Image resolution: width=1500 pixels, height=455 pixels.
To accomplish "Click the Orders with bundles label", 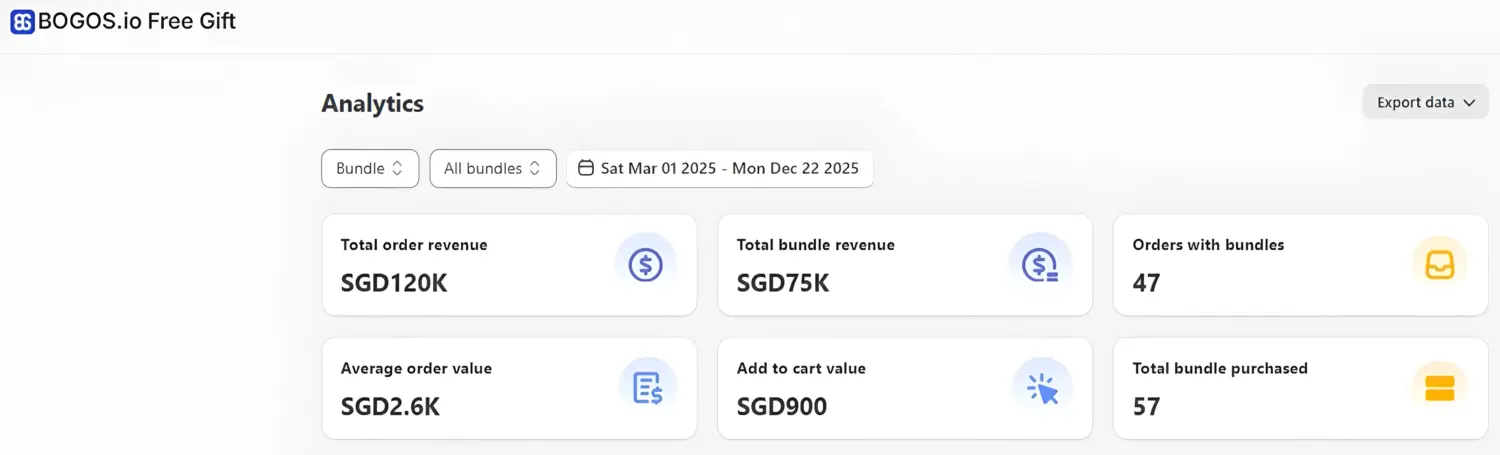I will (1208, 245).
